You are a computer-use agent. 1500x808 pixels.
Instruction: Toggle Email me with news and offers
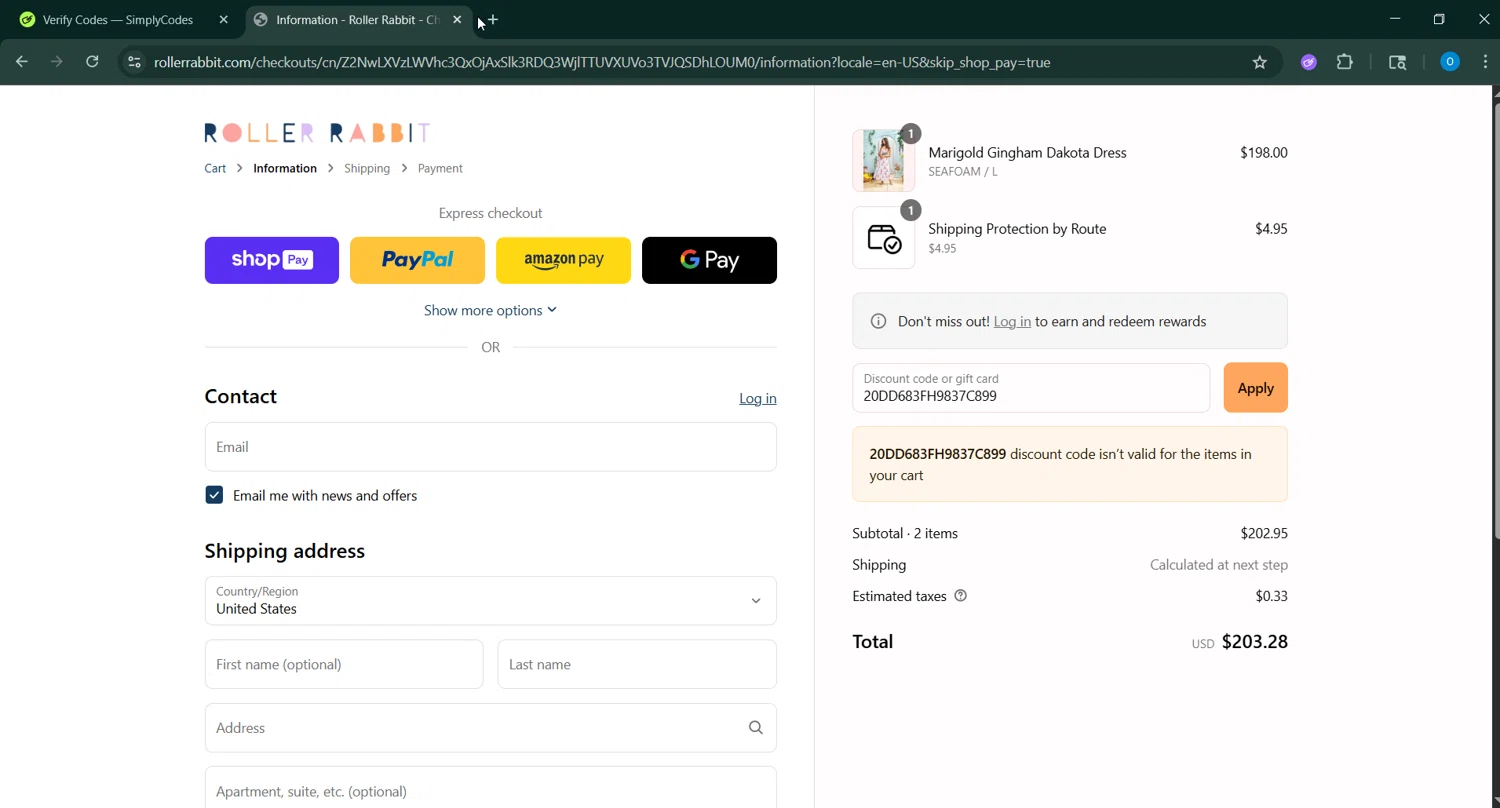(x=214, y=495)
